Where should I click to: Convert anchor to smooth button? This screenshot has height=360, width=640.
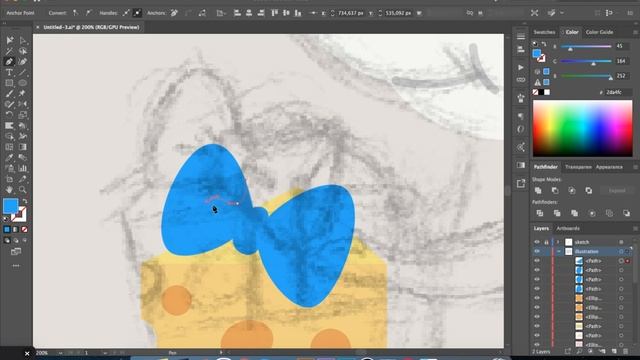88,13
